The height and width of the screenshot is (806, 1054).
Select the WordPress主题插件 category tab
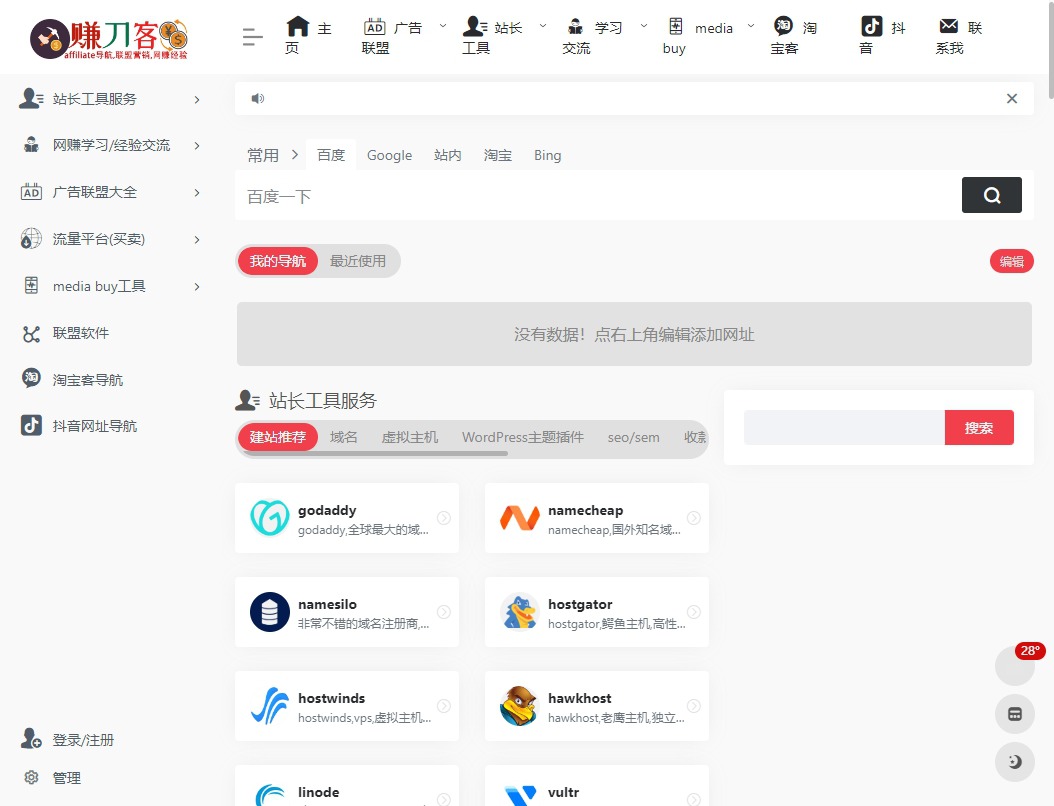pyautogui.click(x=522, y=438)
